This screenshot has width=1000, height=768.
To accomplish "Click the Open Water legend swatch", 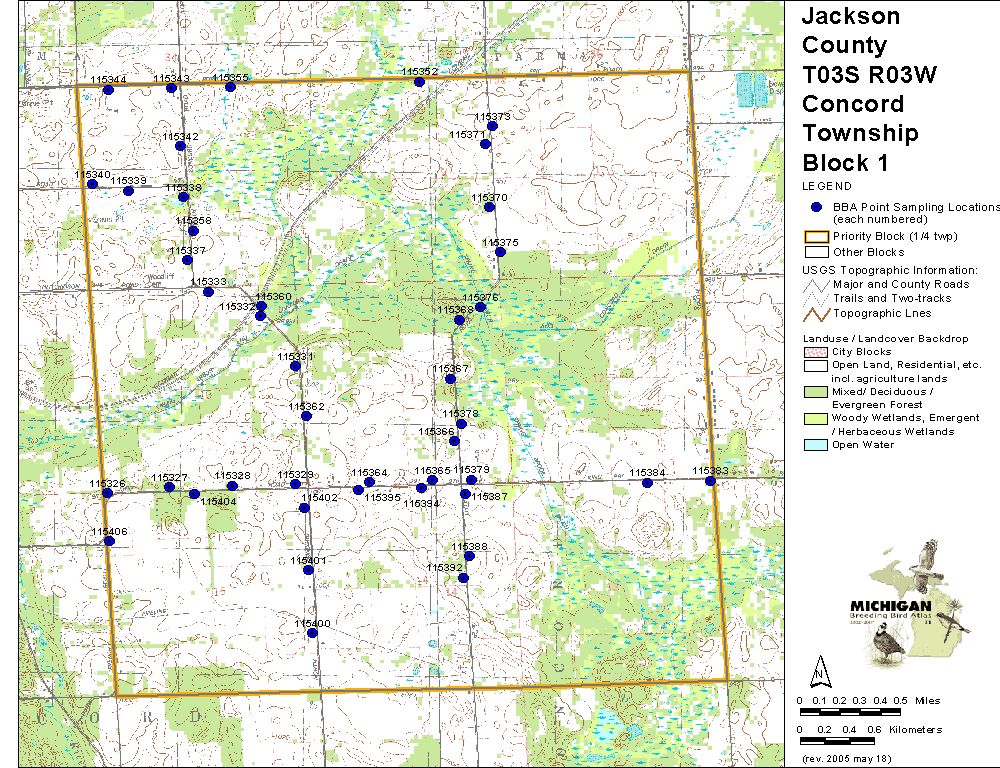I will (816, 445).
